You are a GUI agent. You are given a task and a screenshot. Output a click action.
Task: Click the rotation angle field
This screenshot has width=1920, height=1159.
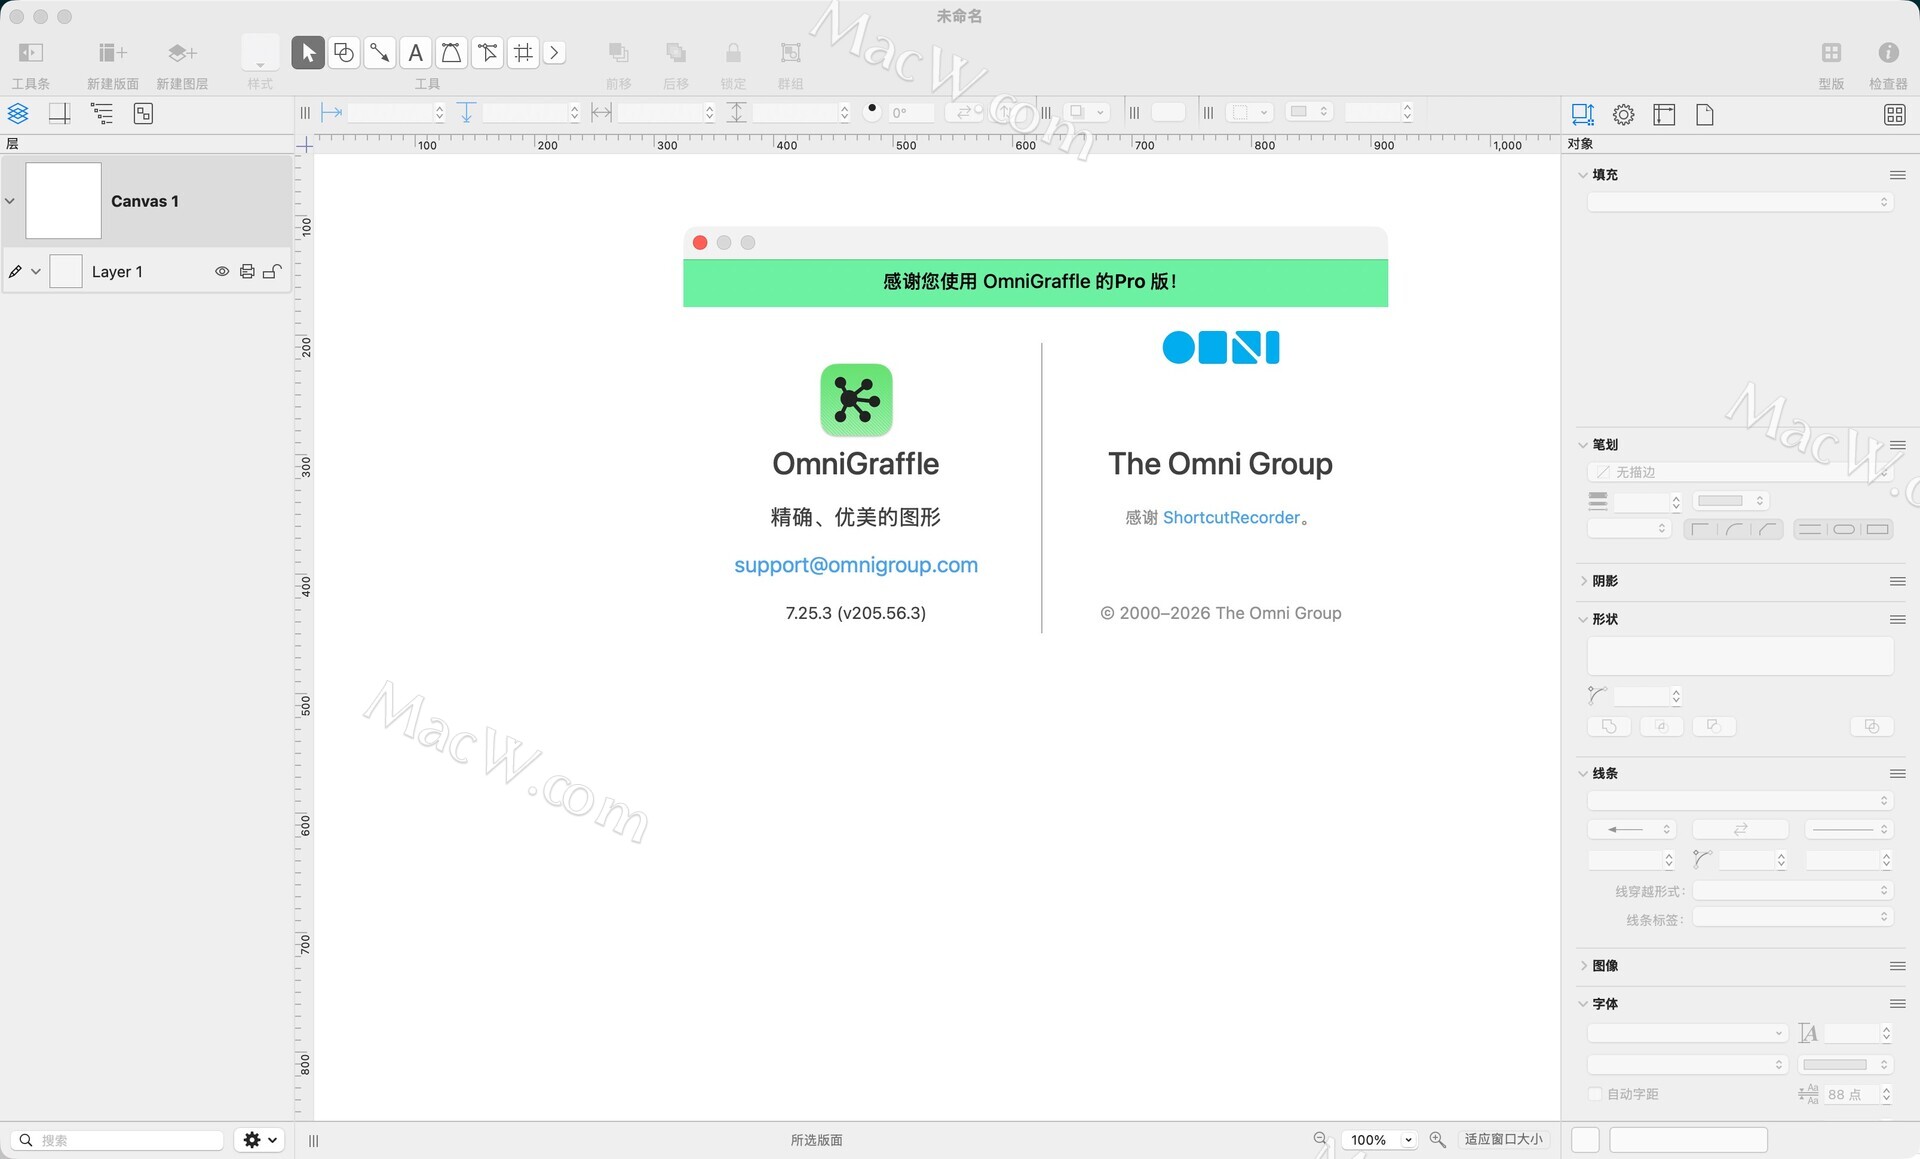tap(910, 113)
